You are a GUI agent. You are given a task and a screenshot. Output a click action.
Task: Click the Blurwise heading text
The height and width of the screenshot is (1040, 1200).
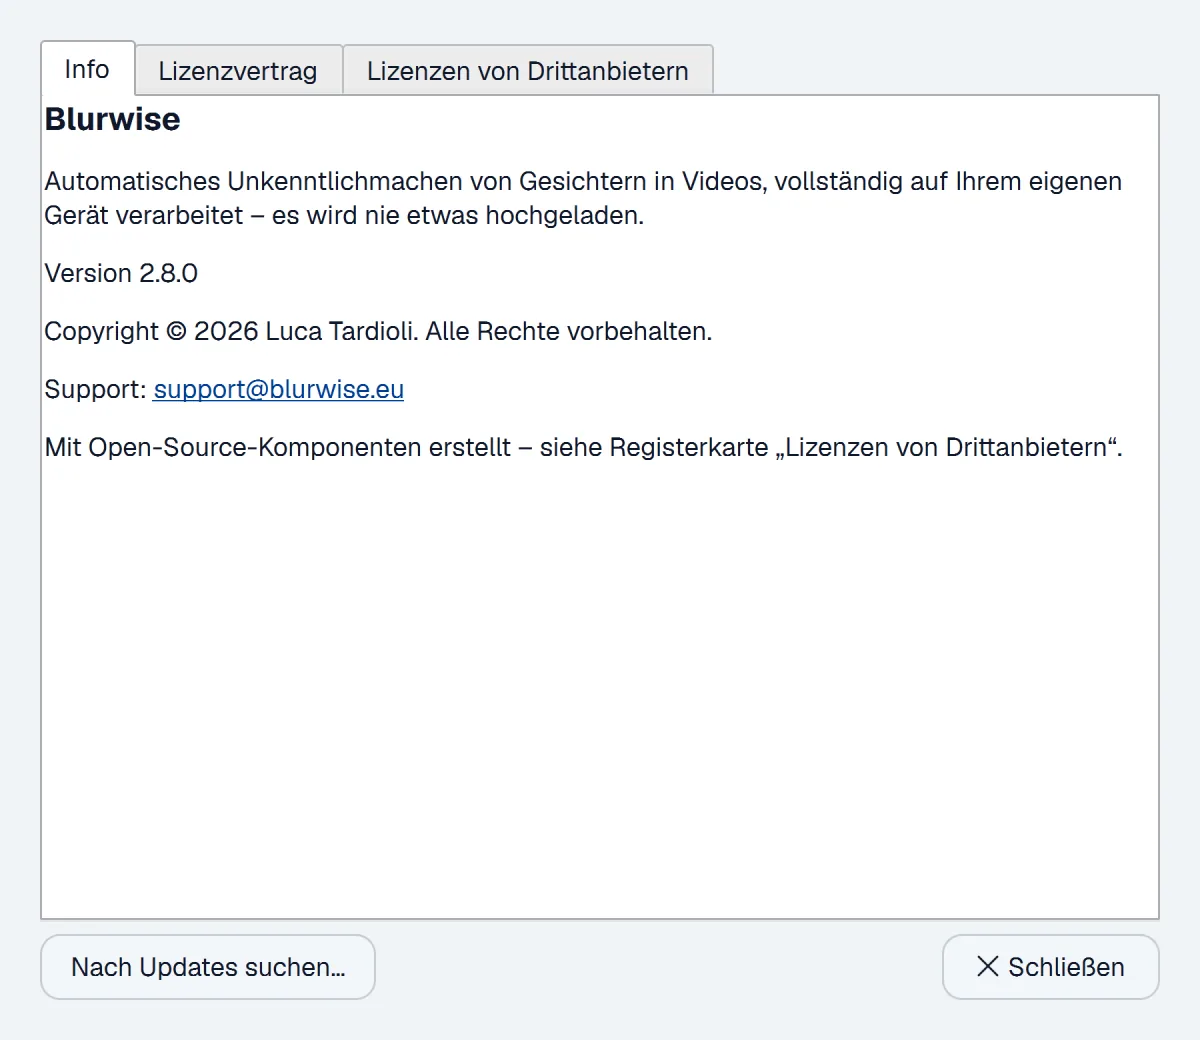click(113, 119)
